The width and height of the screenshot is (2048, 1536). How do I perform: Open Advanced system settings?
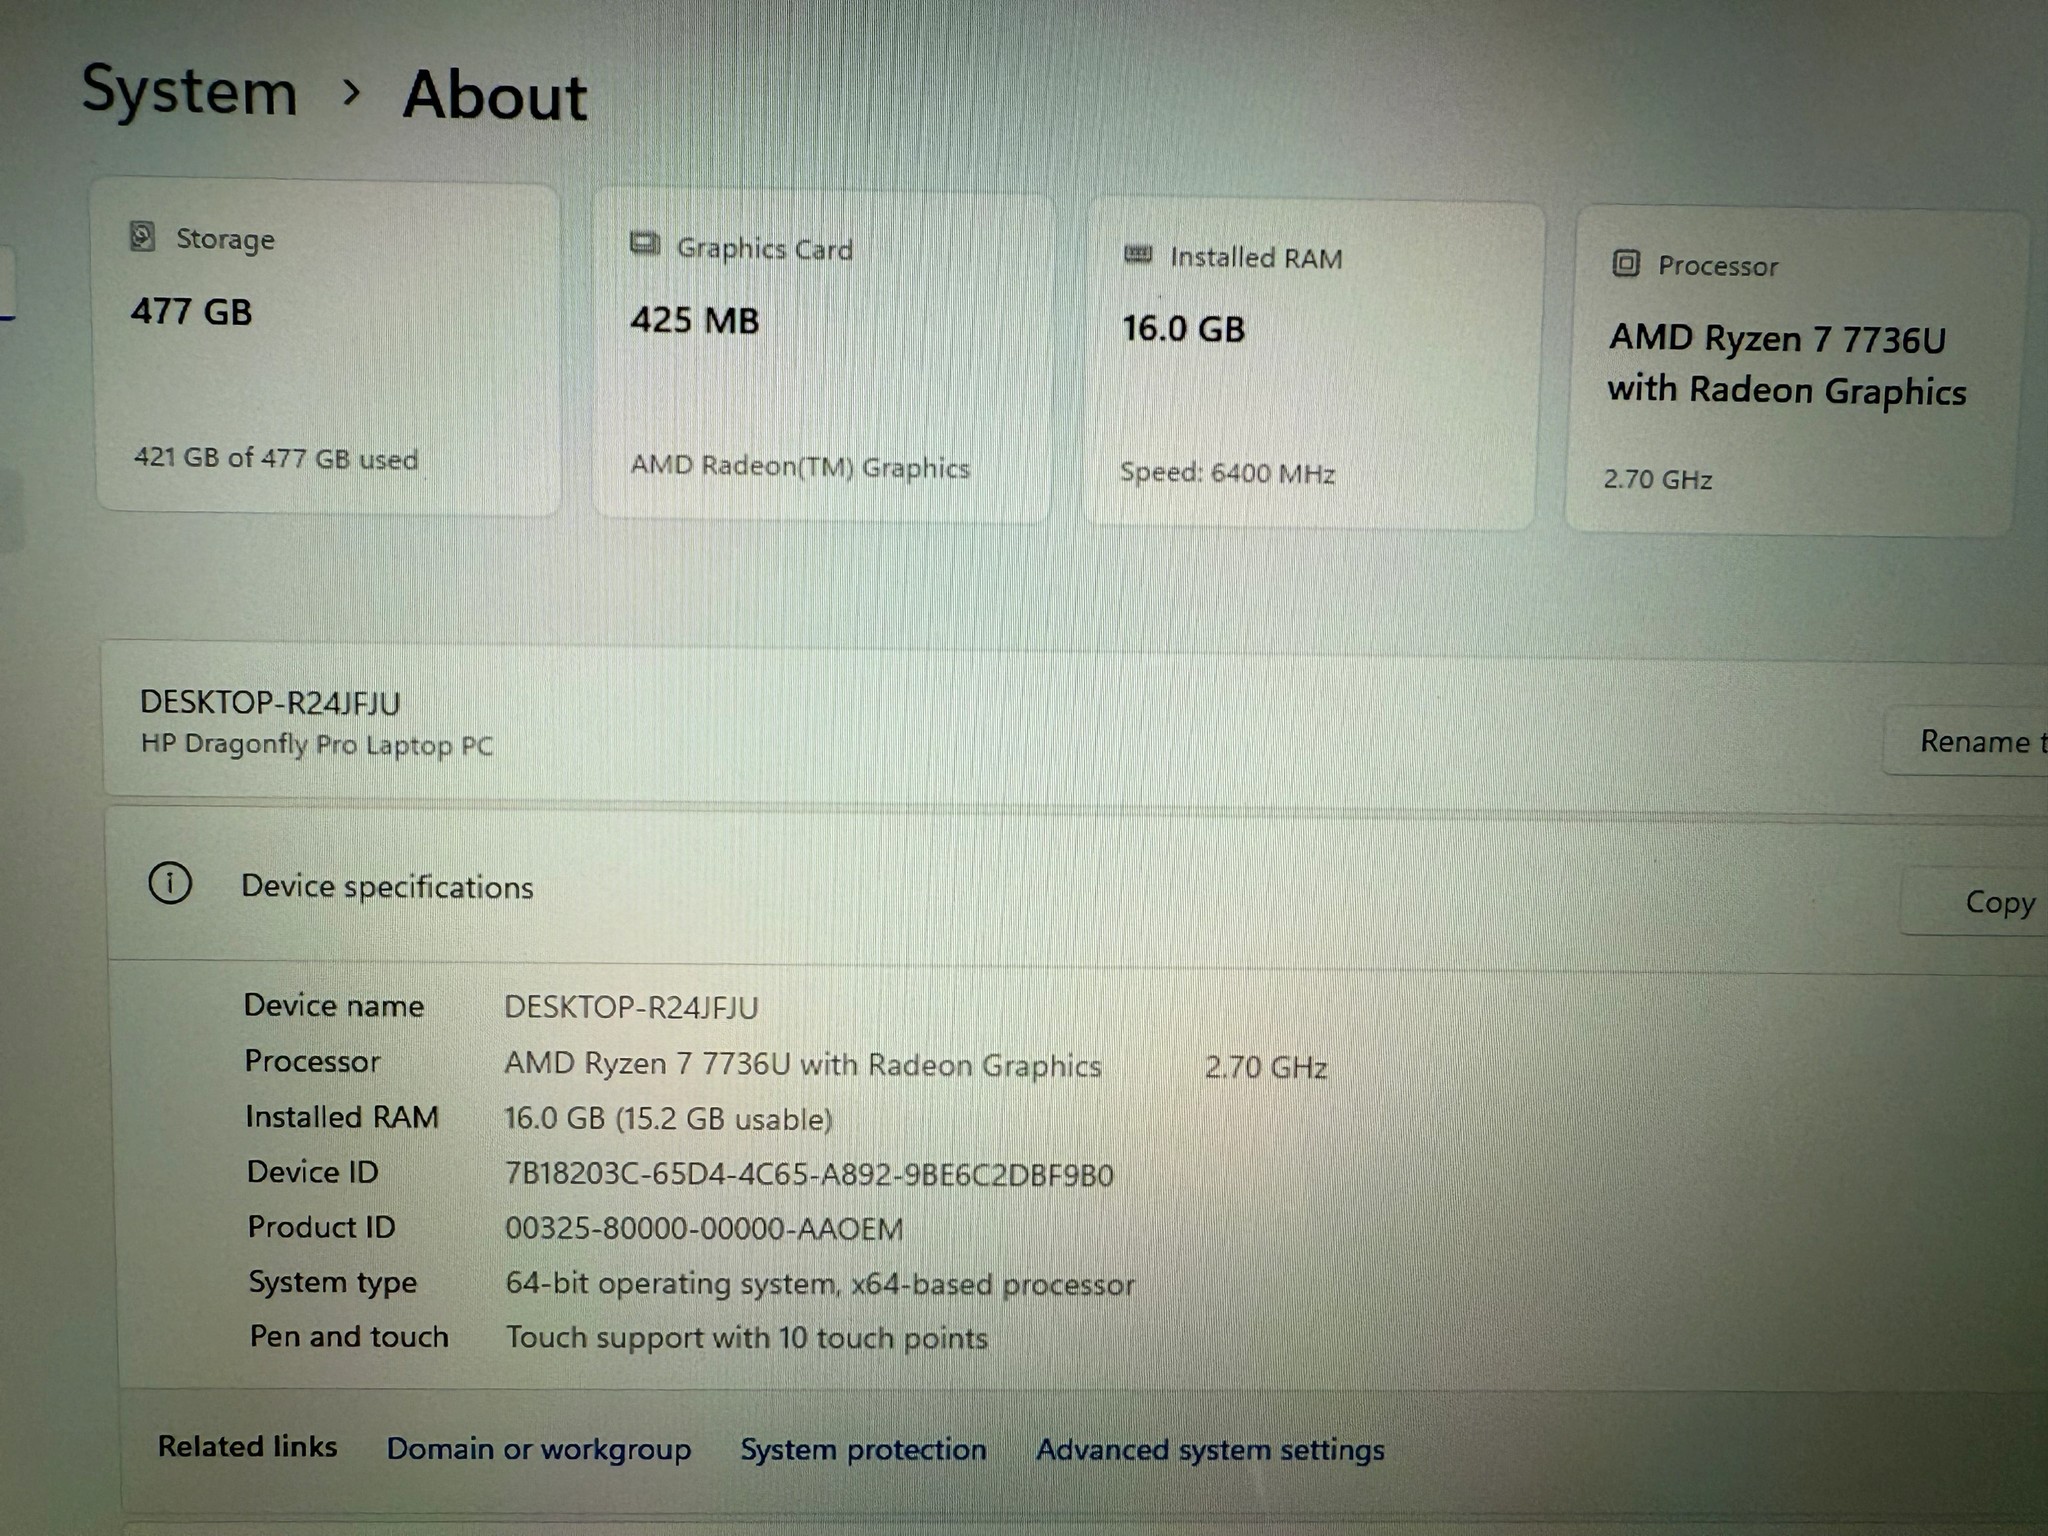click(x=1209, y=1449)
